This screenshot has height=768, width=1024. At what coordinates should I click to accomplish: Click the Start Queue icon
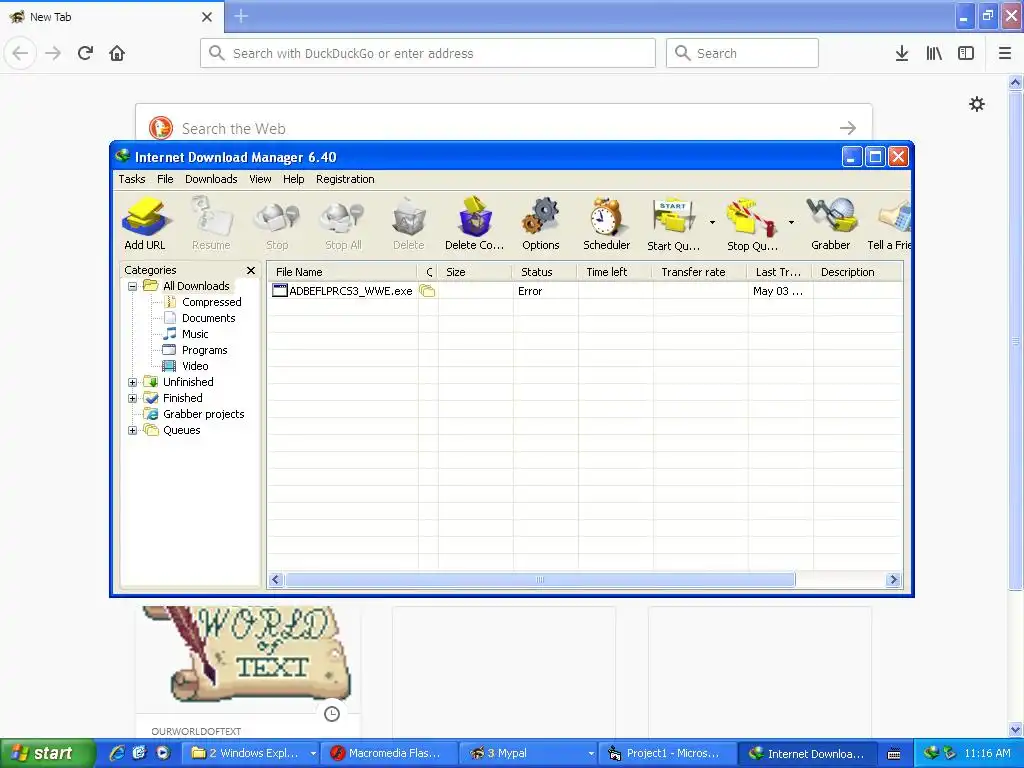tap(673, 224)
